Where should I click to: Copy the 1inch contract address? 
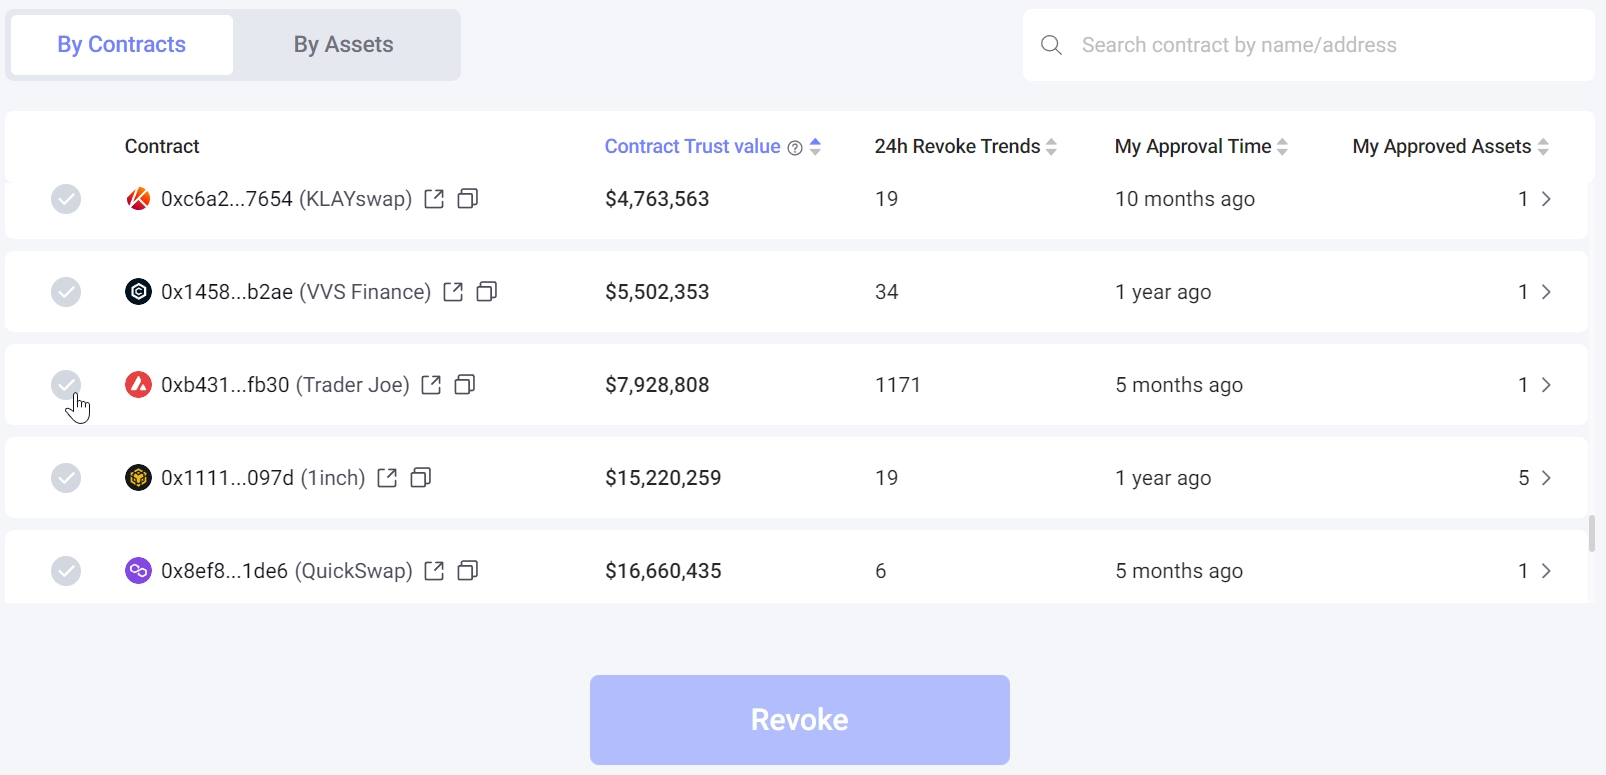421,478
